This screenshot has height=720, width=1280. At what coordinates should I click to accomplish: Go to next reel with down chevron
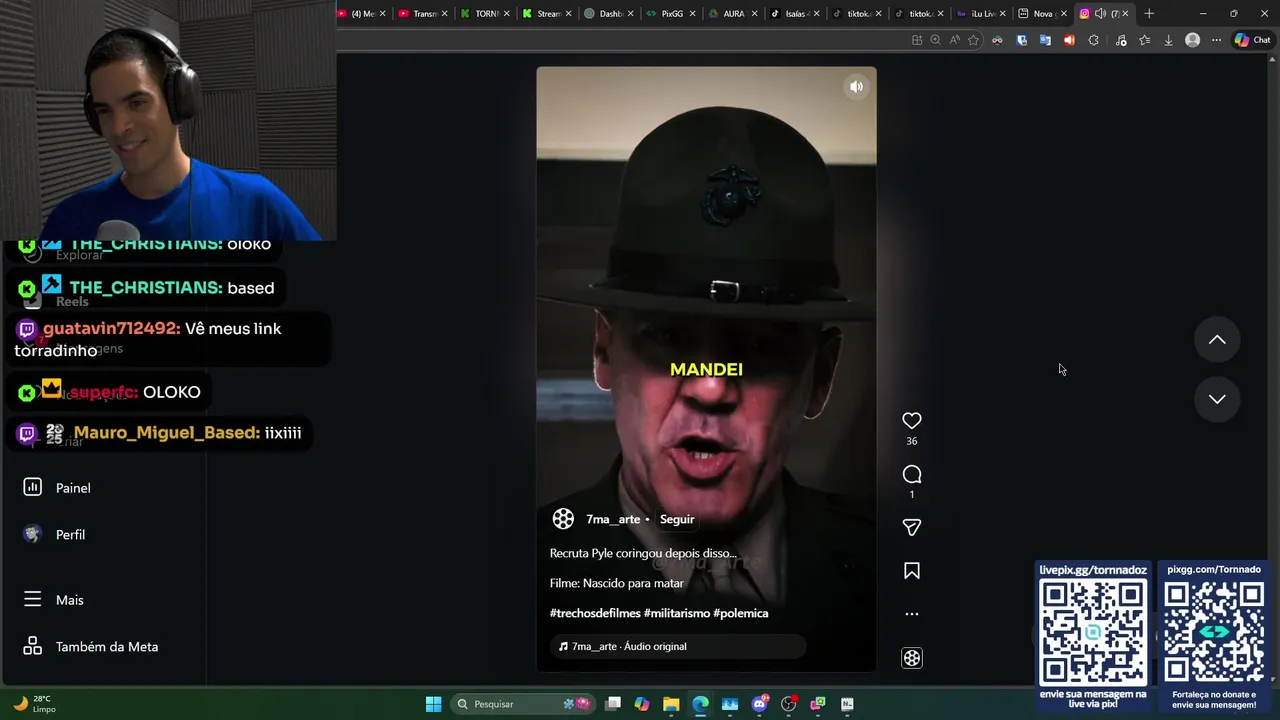tap(1217, 399)
